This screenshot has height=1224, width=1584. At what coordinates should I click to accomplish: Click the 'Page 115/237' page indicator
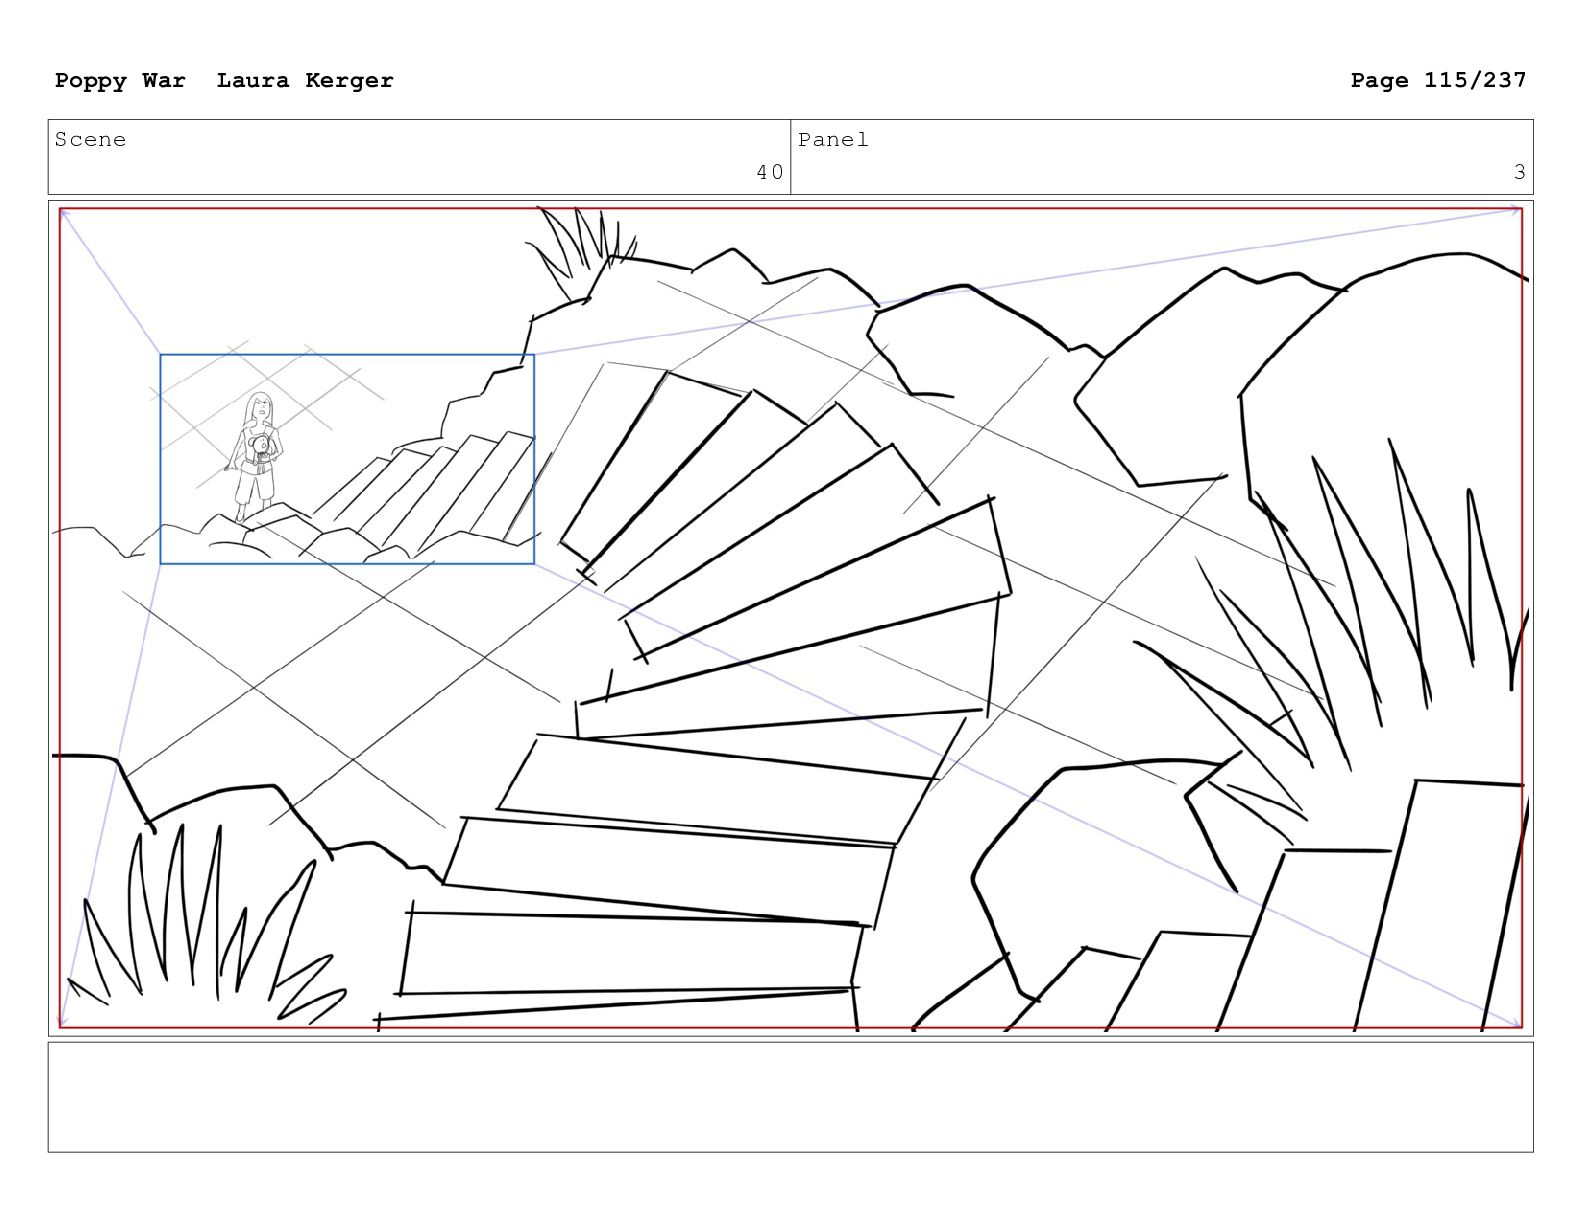pyautogui.click(x=1438, y=80)
